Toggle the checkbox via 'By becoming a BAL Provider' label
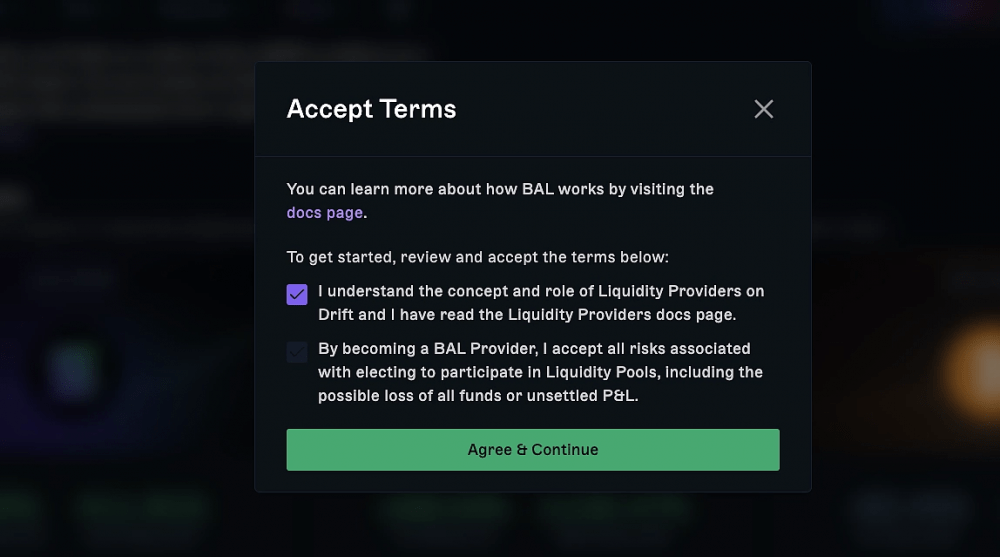 coord(540,372)
